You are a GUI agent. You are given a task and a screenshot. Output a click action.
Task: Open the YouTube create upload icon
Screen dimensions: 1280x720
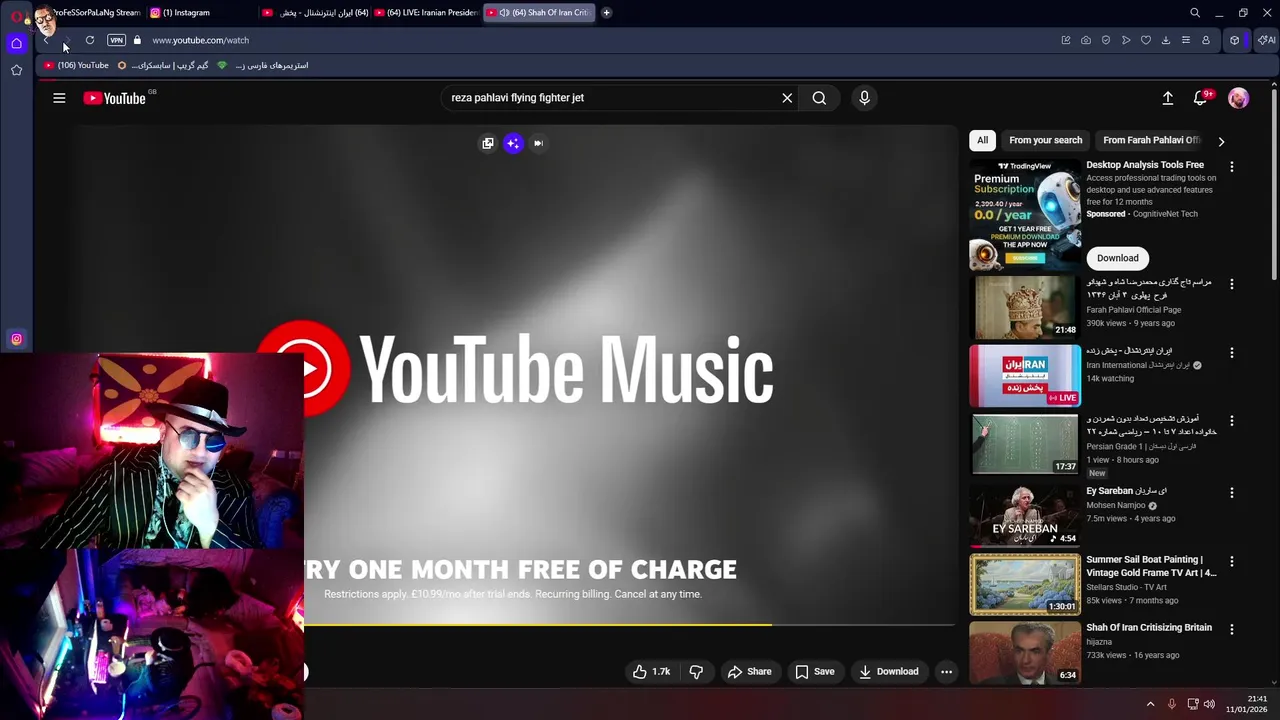click(1168, 98)
